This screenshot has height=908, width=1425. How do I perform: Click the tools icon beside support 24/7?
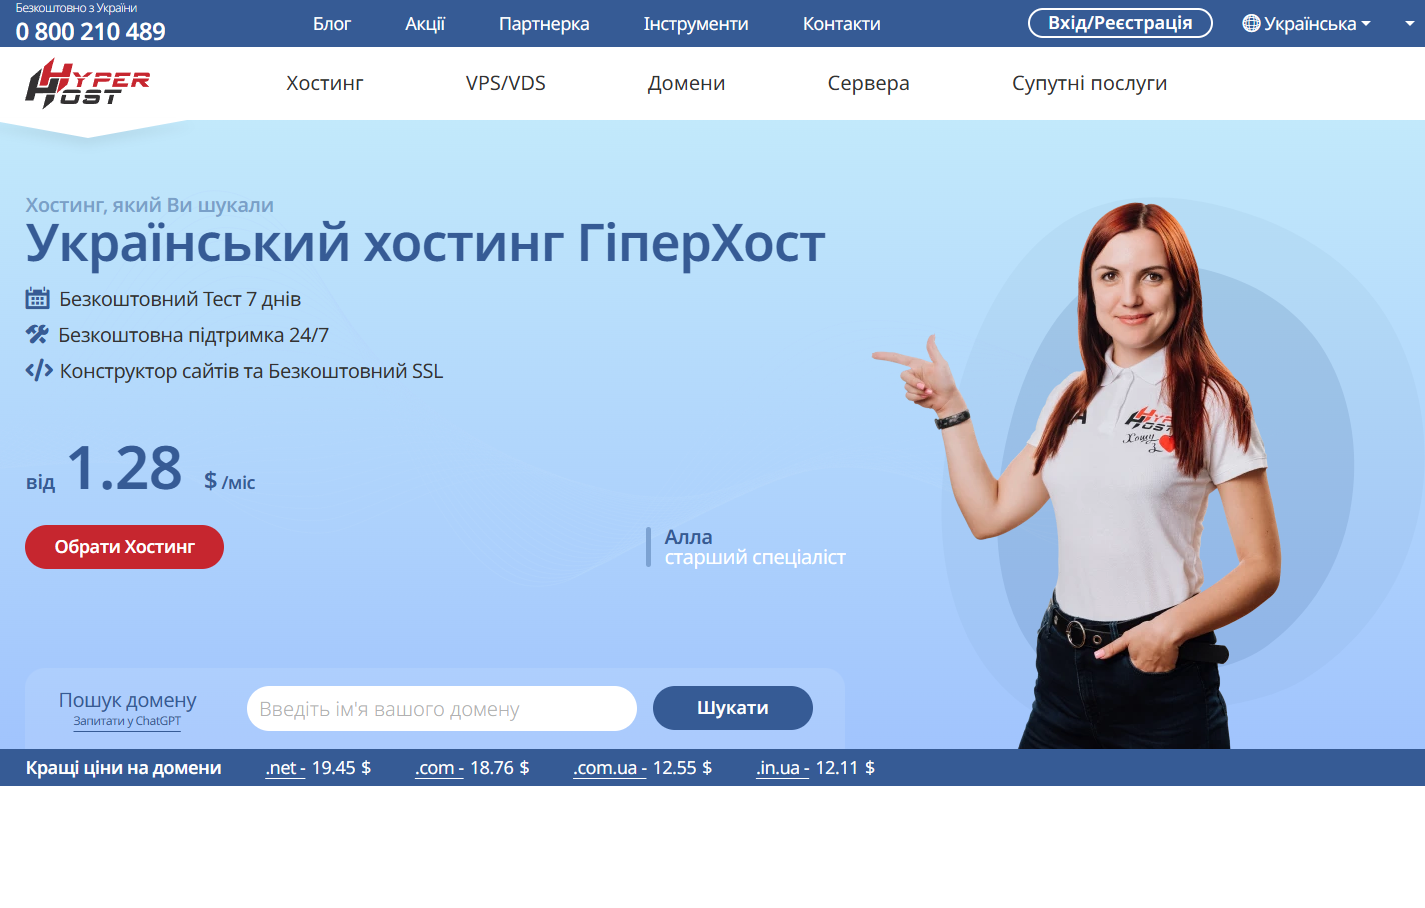(x=37, y=334)
